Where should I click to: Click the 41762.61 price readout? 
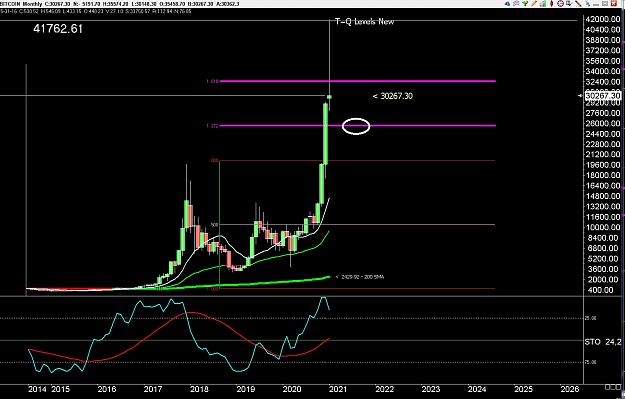(x=58, y=29)
